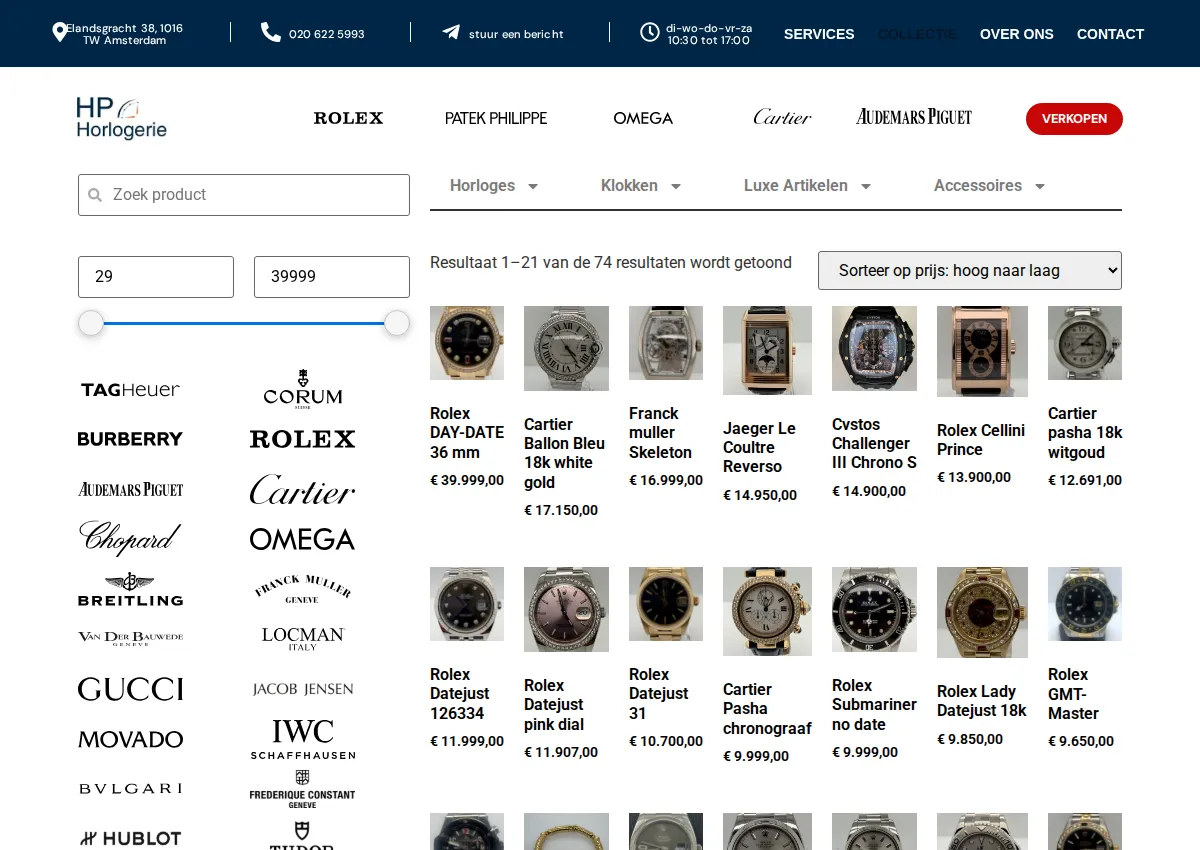The image size is (1200, 850).
Task: Open Rolex DAY-DATE 36 mm product title
Action: (467, 433)
